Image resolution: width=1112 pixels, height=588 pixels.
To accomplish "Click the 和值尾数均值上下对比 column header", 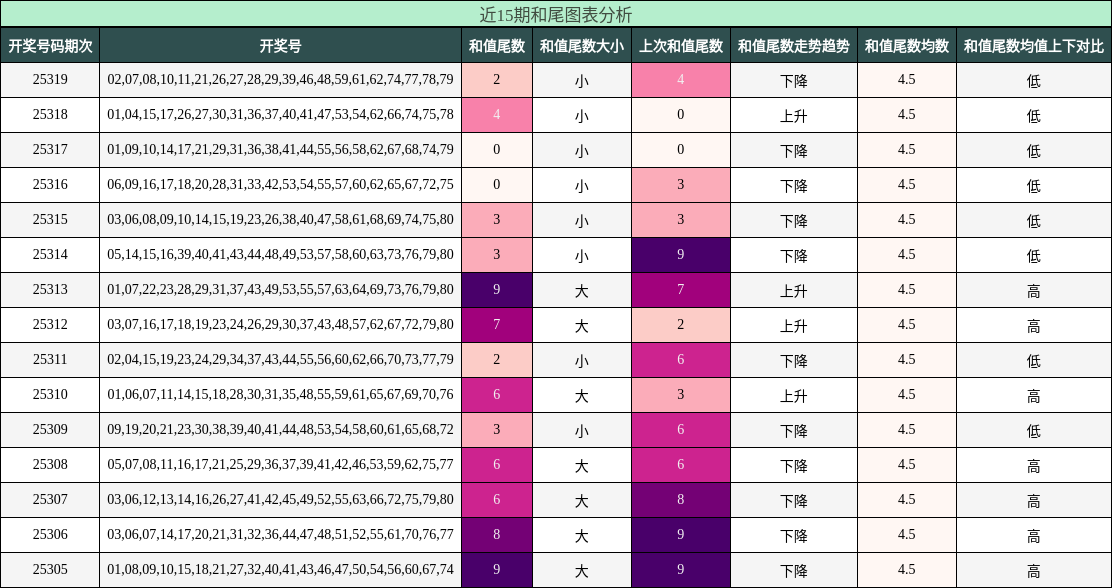I will tap(1034, 43).
